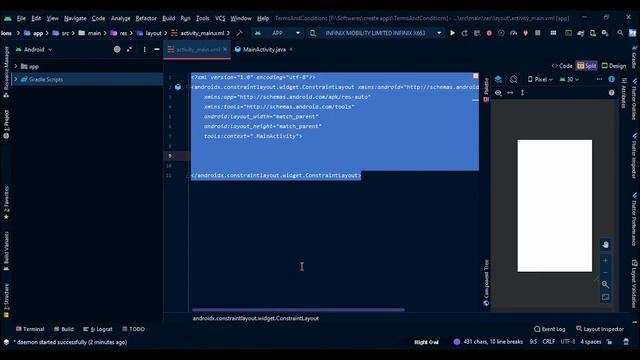Click the vertical expand arrows icon
The width and height of the screenshot is (640, 360).
point(522,93)
